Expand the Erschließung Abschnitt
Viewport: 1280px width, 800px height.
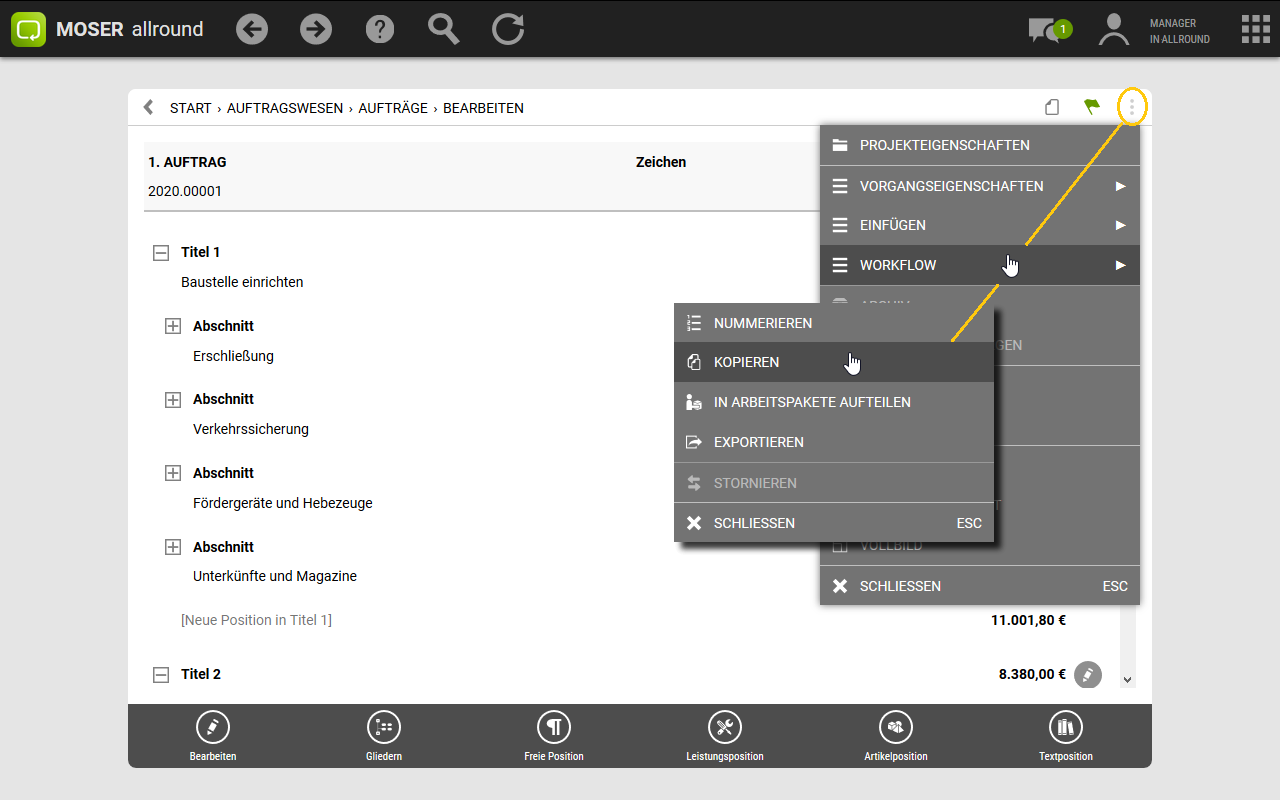click(x=173, y=326)
